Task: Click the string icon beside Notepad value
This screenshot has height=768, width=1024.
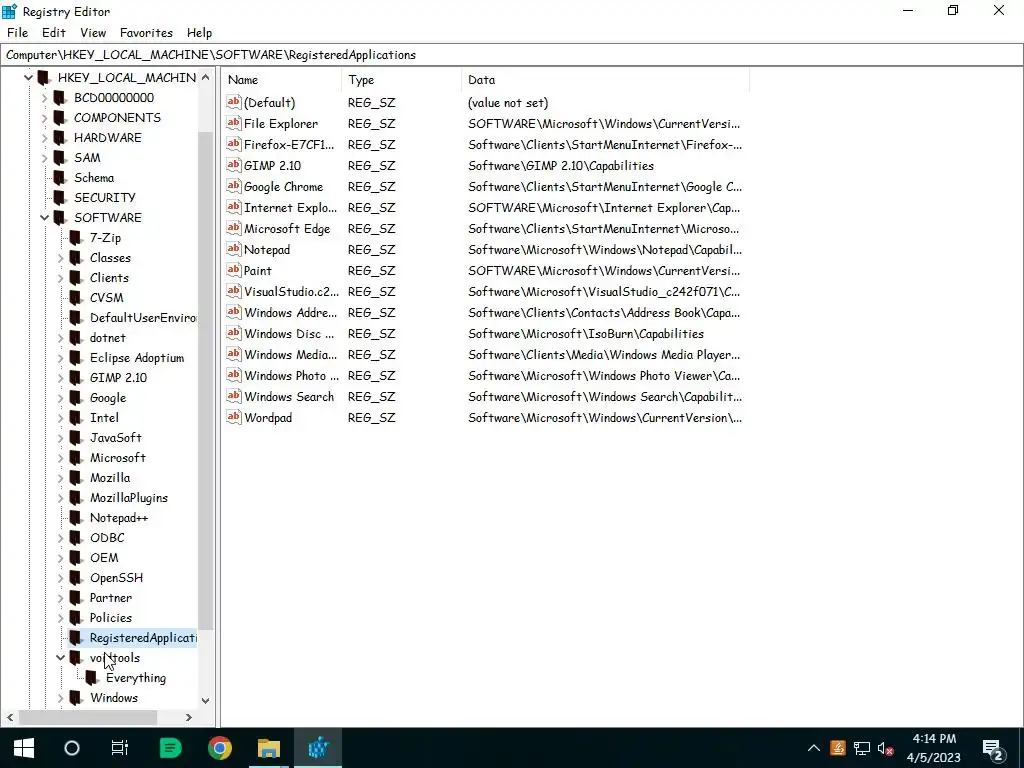Action: pyautogui.click(x=234, y=249)
